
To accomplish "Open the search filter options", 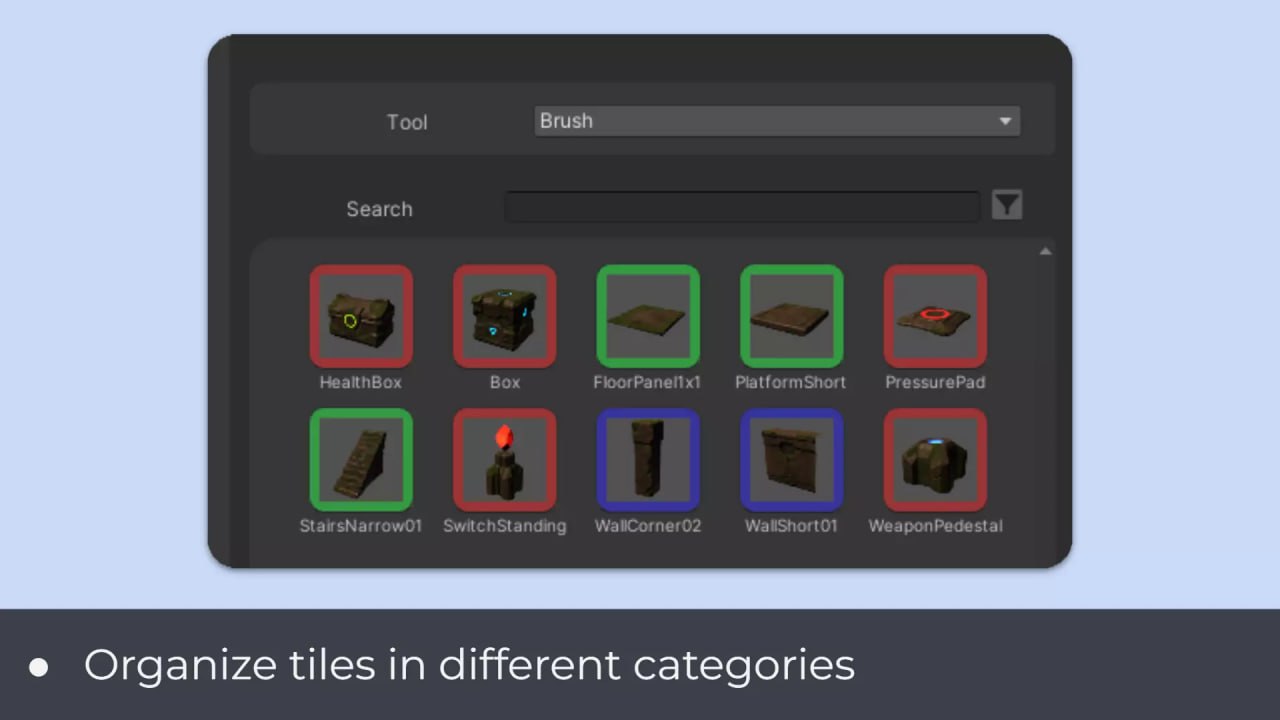I will [1007, 204].
